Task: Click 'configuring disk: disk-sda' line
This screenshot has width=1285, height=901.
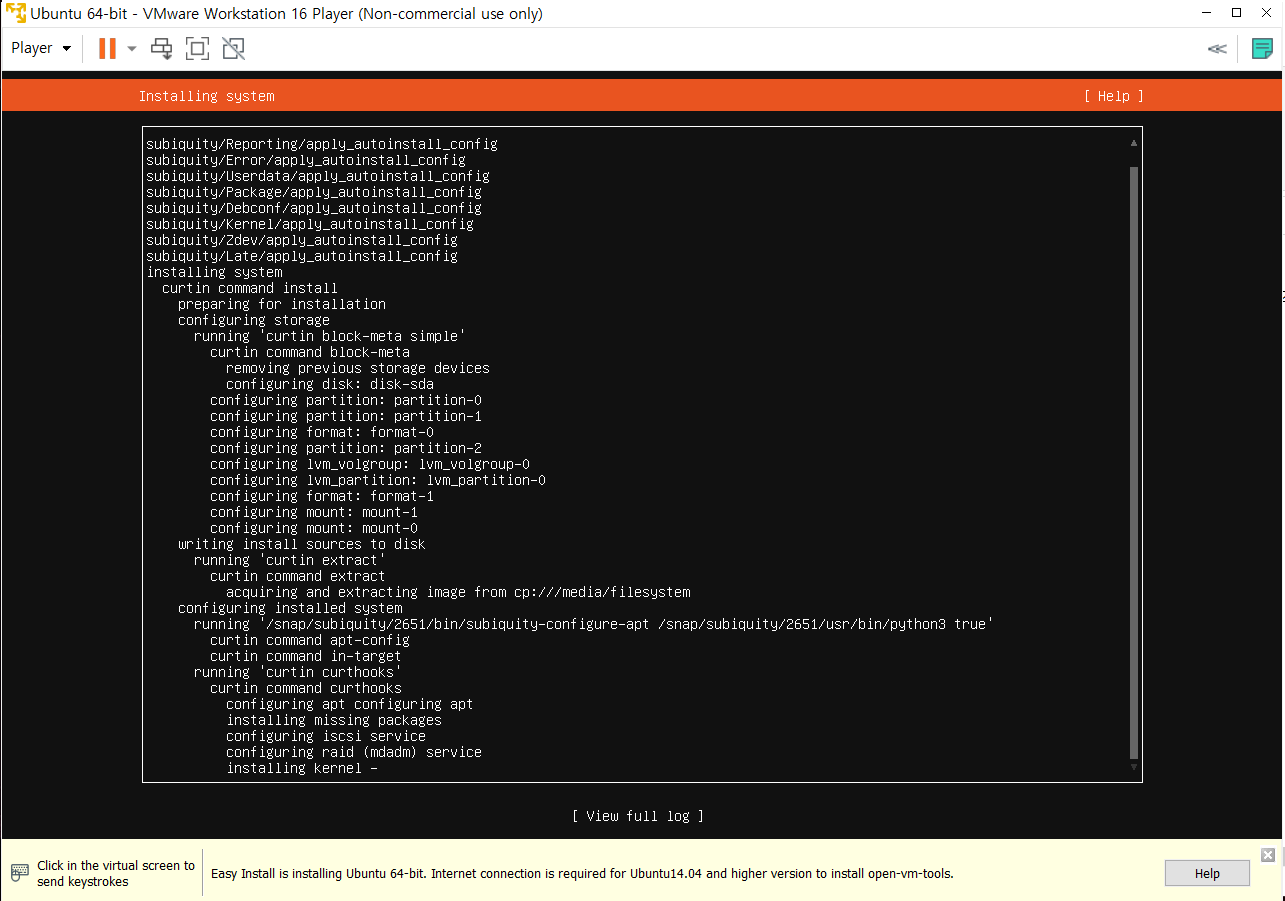Action: point(330,384)
